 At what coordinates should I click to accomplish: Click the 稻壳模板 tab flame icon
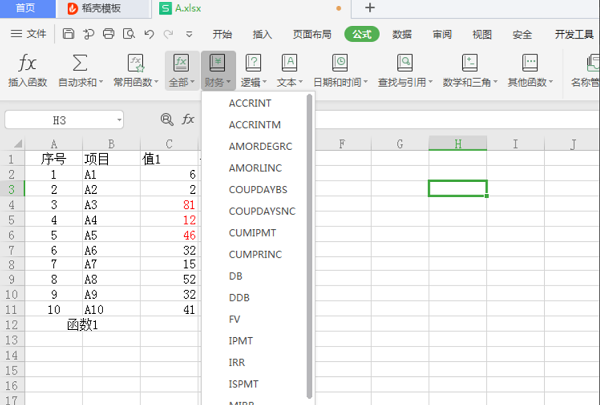point(72,8)
